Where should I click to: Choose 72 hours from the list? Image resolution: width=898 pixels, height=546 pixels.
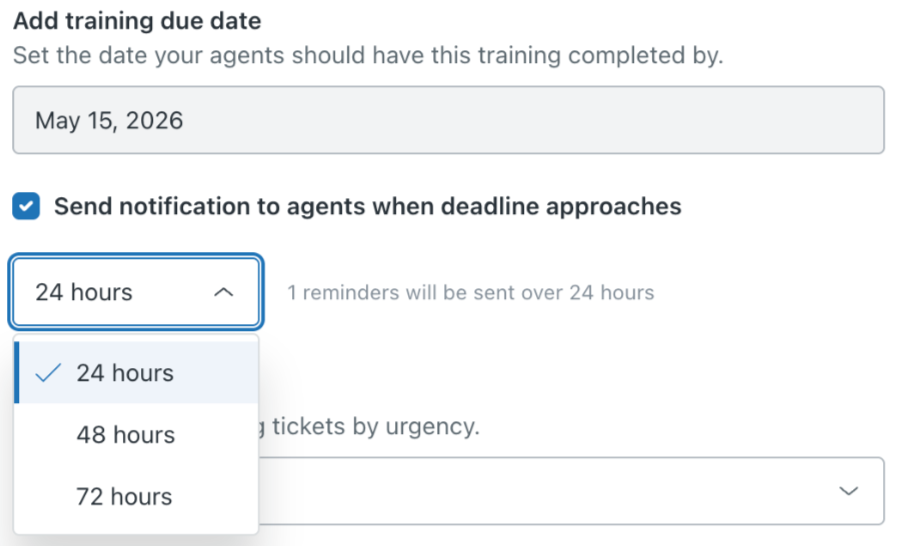click(x=125, y=497)
